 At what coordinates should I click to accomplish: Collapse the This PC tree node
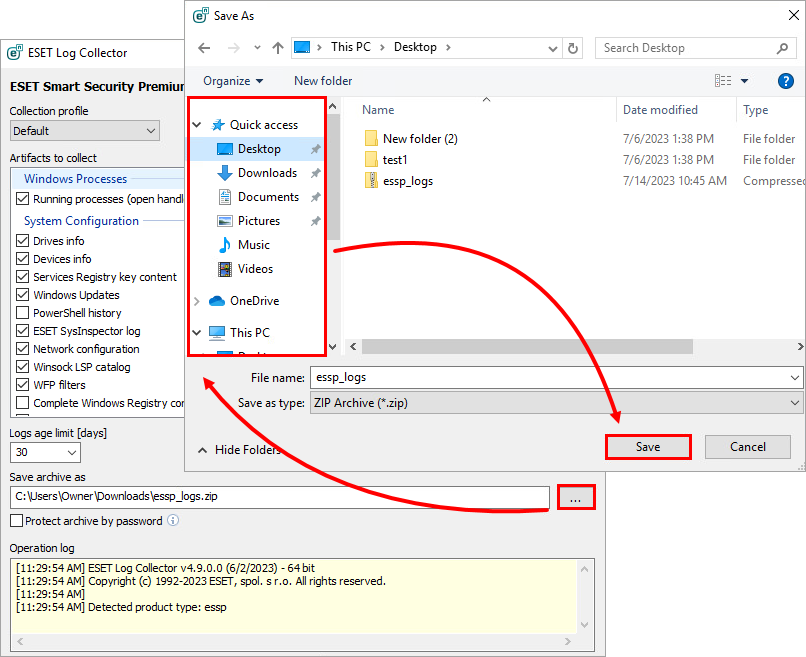(x=197, y=333)
